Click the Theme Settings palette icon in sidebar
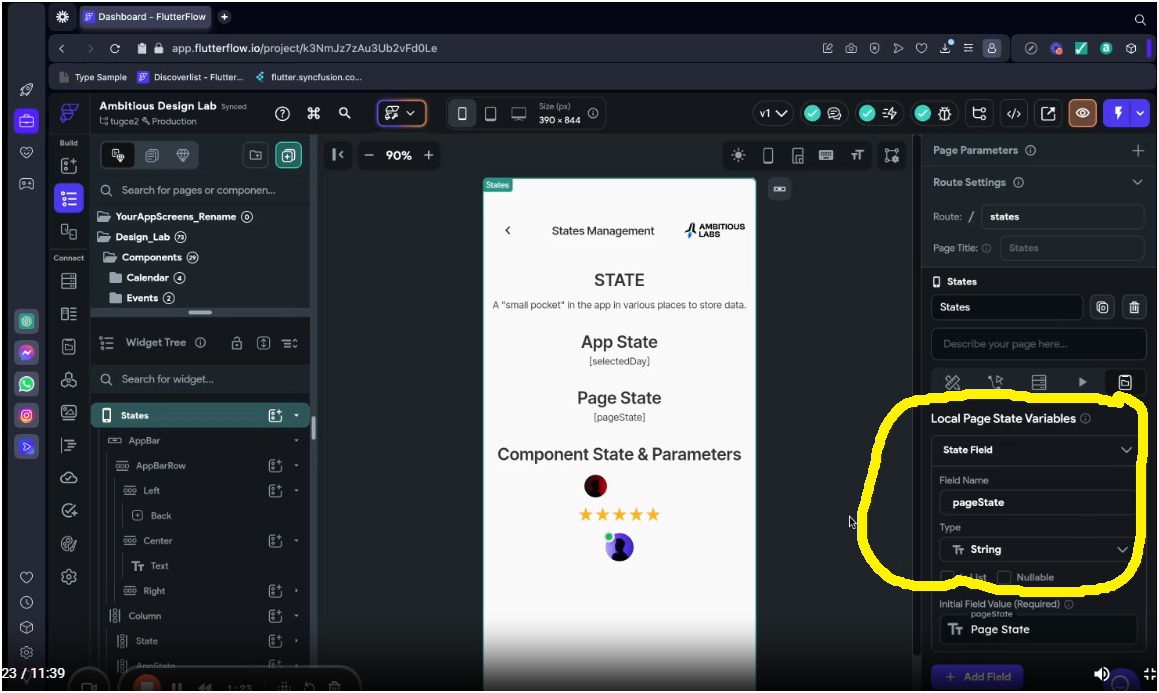Screen dimensions: 1159x693 [x=69, y=544]
